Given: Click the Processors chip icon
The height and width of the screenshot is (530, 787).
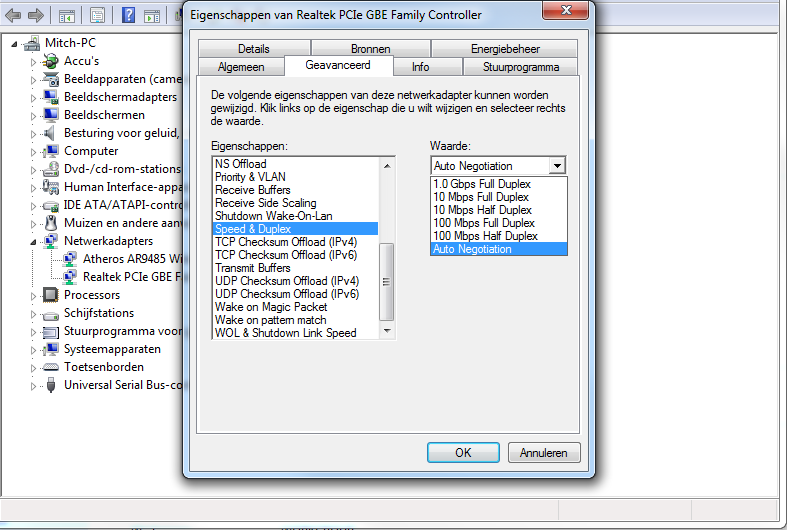Looking at the screenshot, I should pyautogui.click(x=50, y=295).
